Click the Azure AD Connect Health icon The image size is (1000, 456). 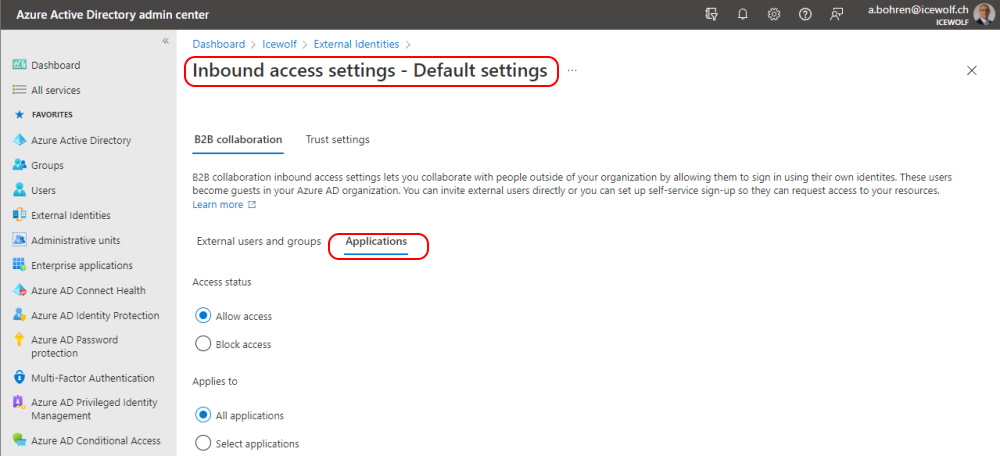coord(19,290)
